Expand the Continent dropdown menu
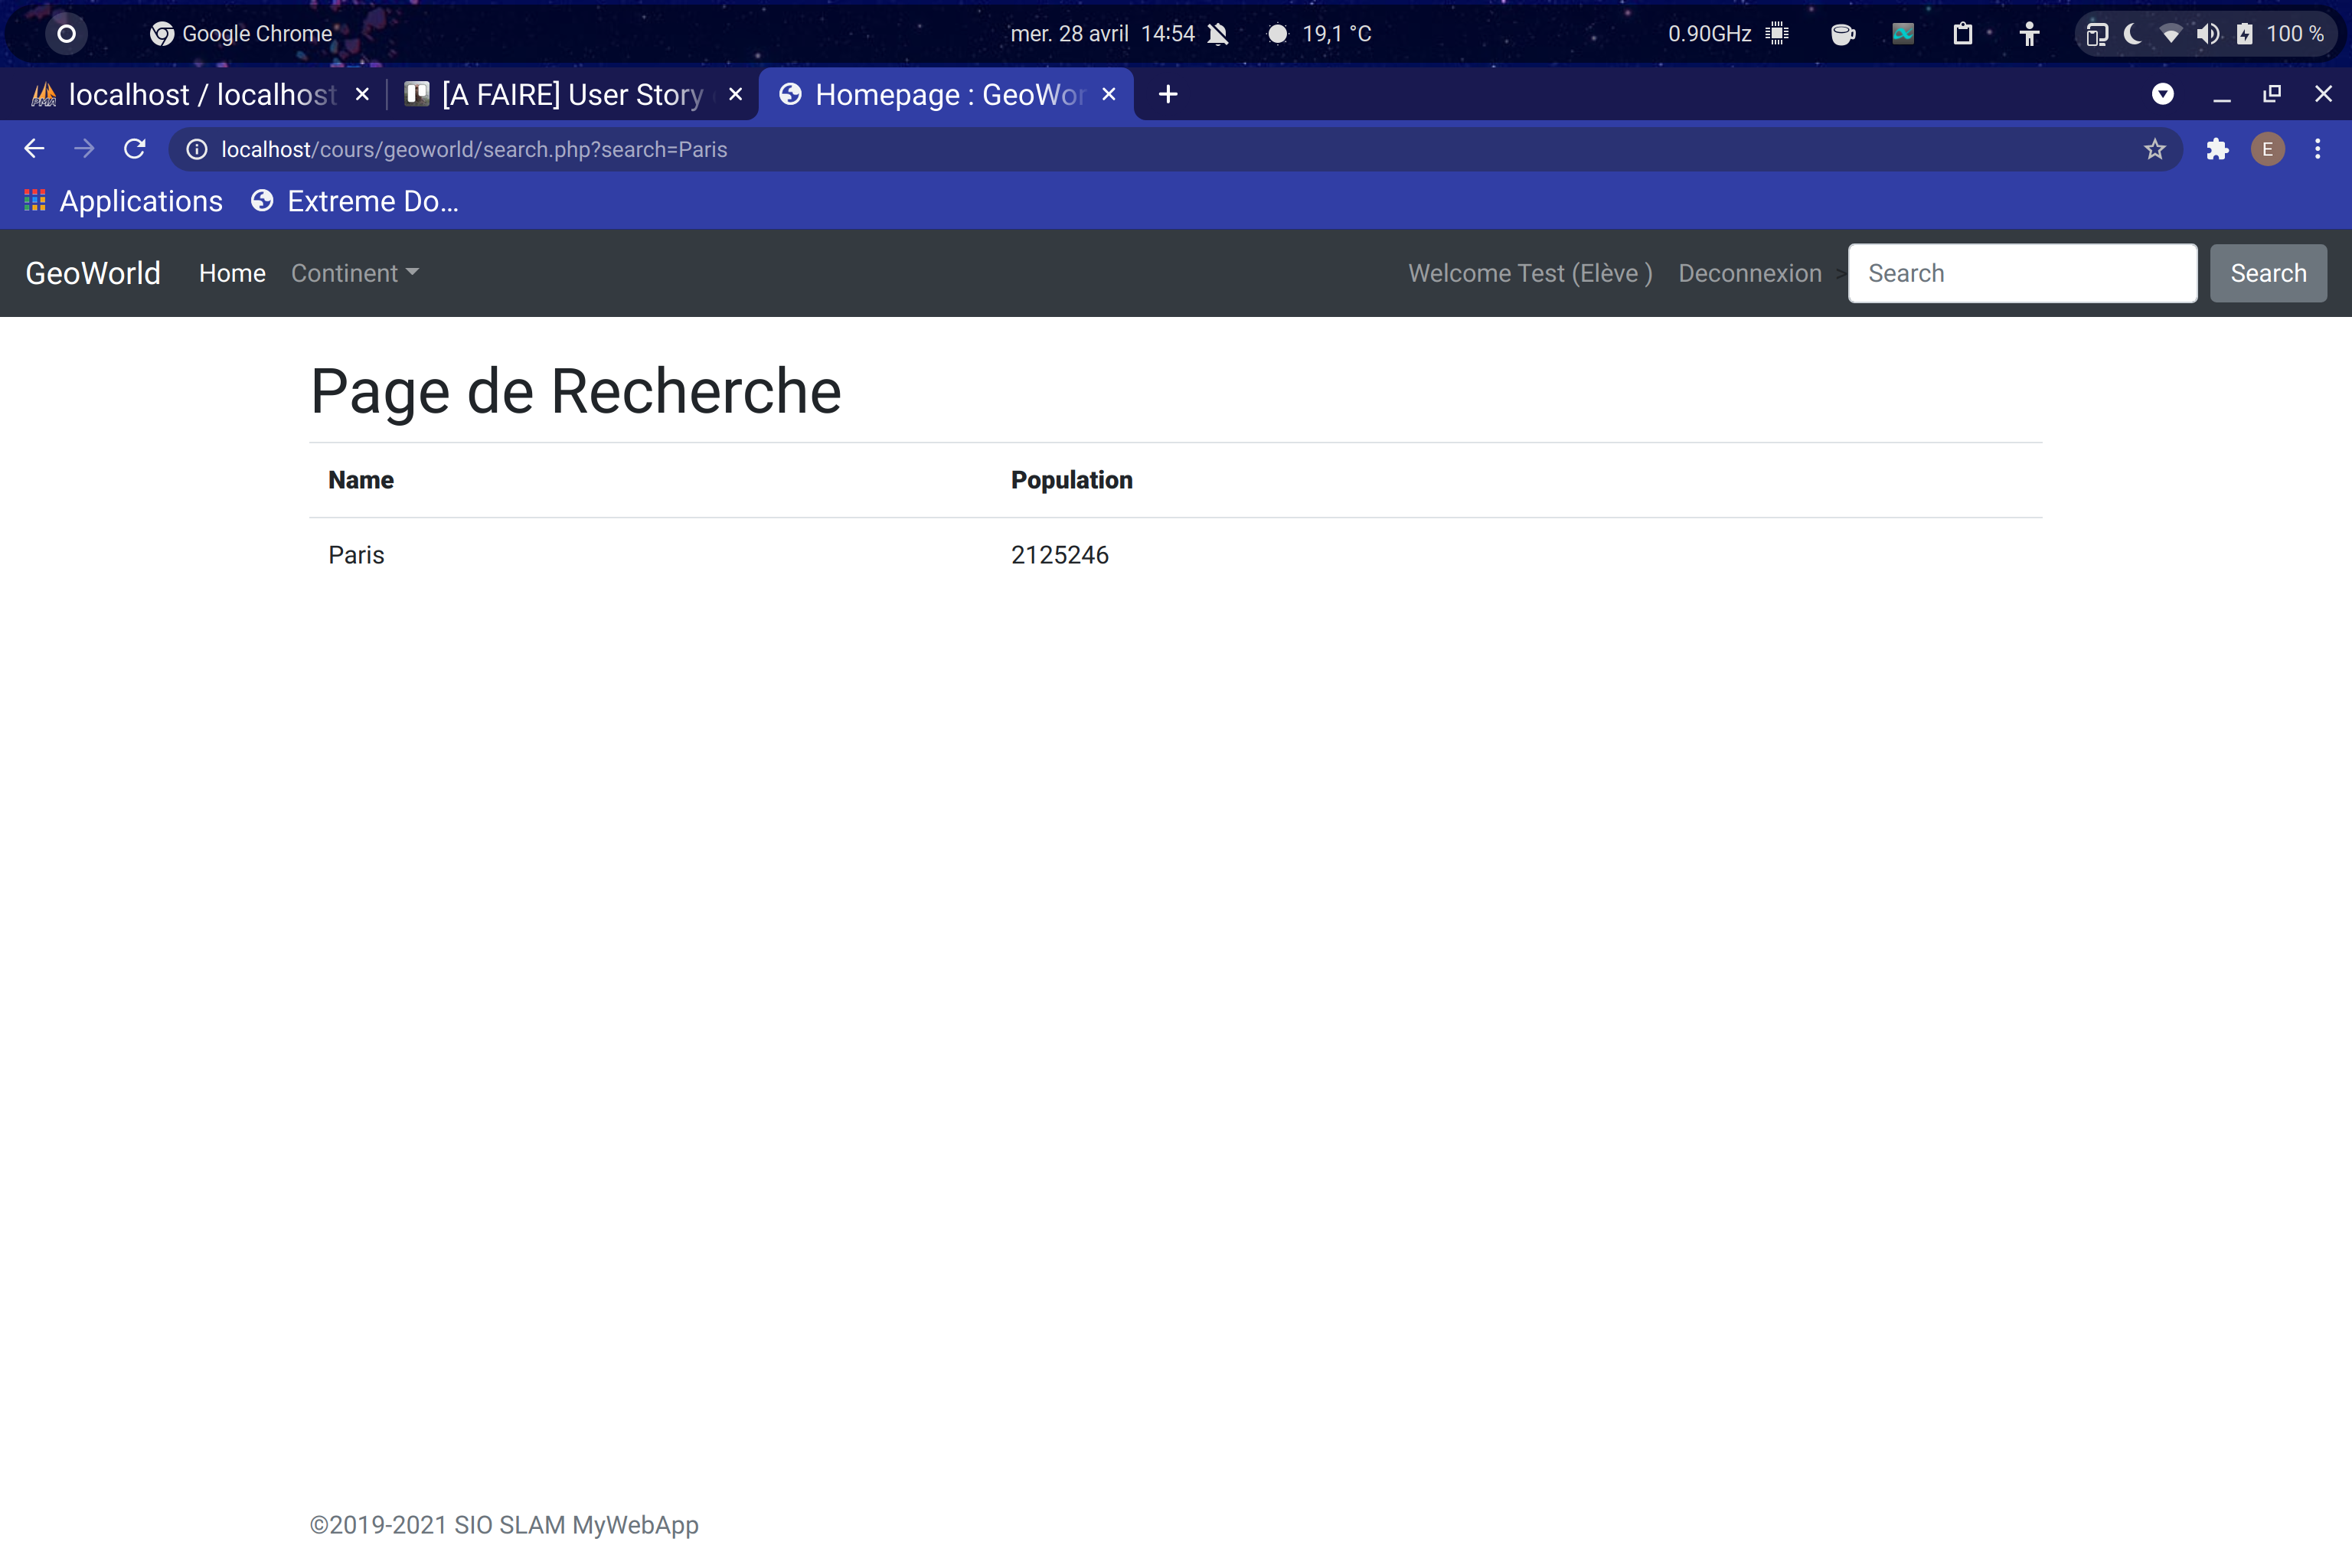 pyautogui.click(x=354, y=273)
